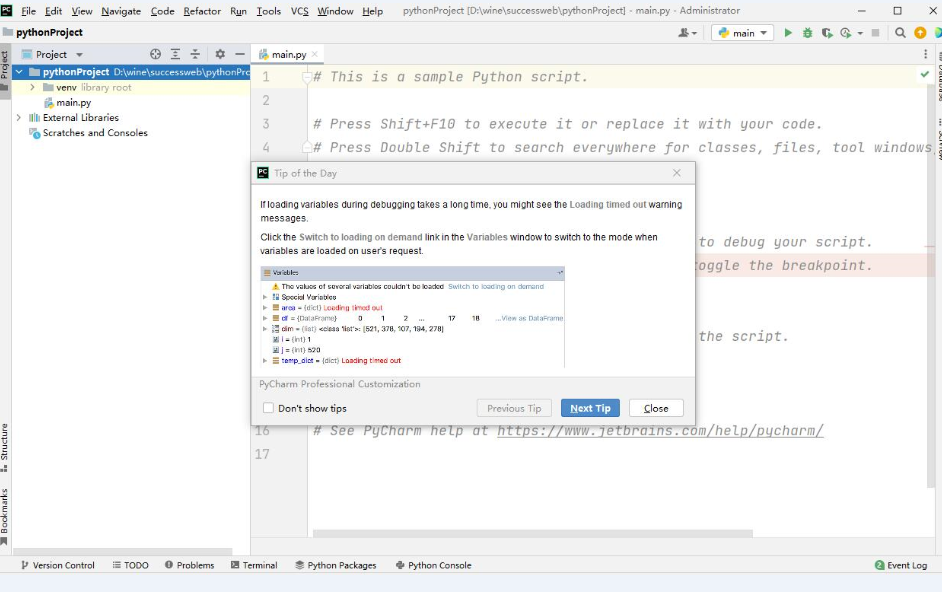Screen dimensions: 942x592
Task: Open the Refactor menu
Action: 202,11
